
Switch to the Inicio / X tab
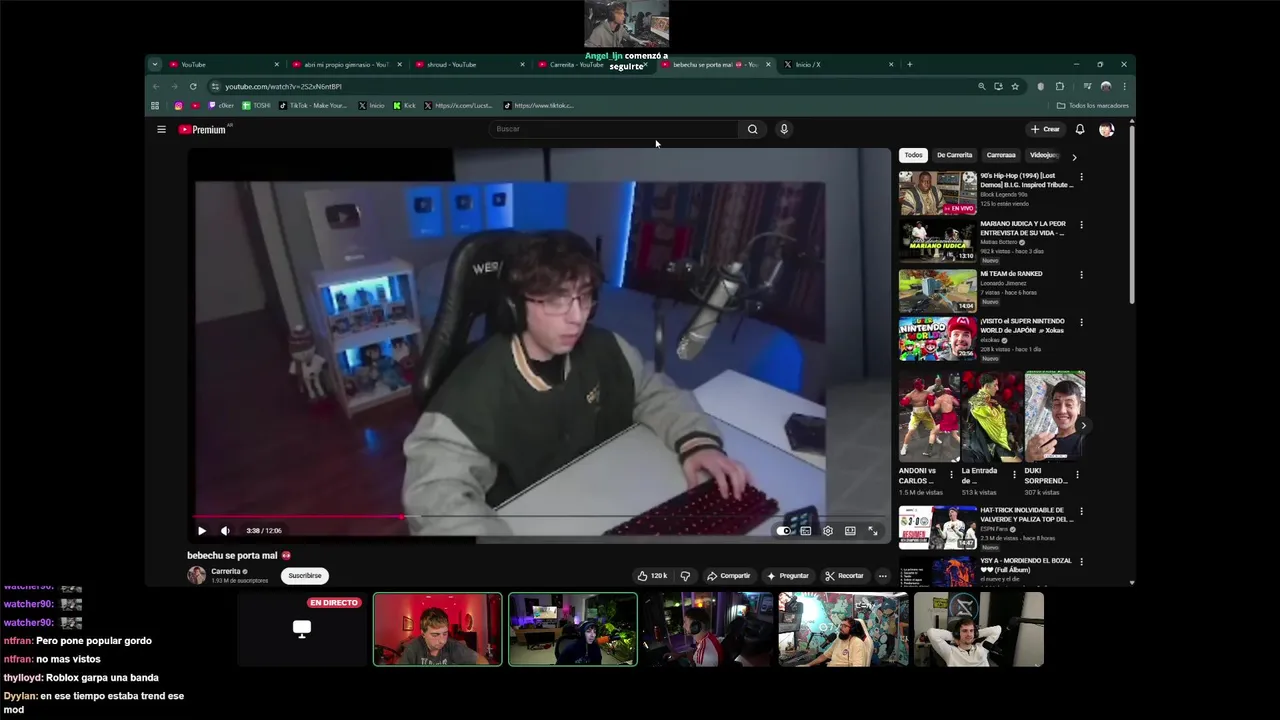[x=838, y=64]
